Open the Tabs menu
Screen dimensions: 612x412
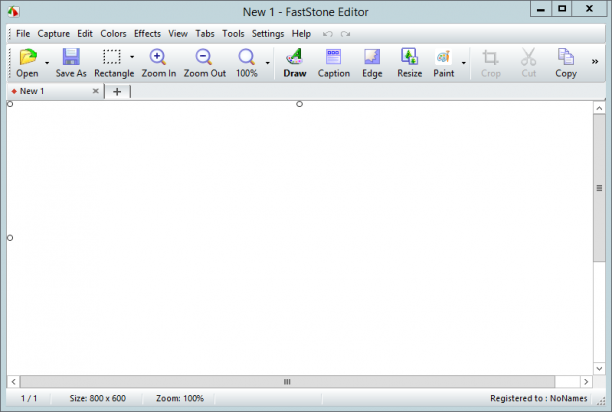[x=205, y=34]
